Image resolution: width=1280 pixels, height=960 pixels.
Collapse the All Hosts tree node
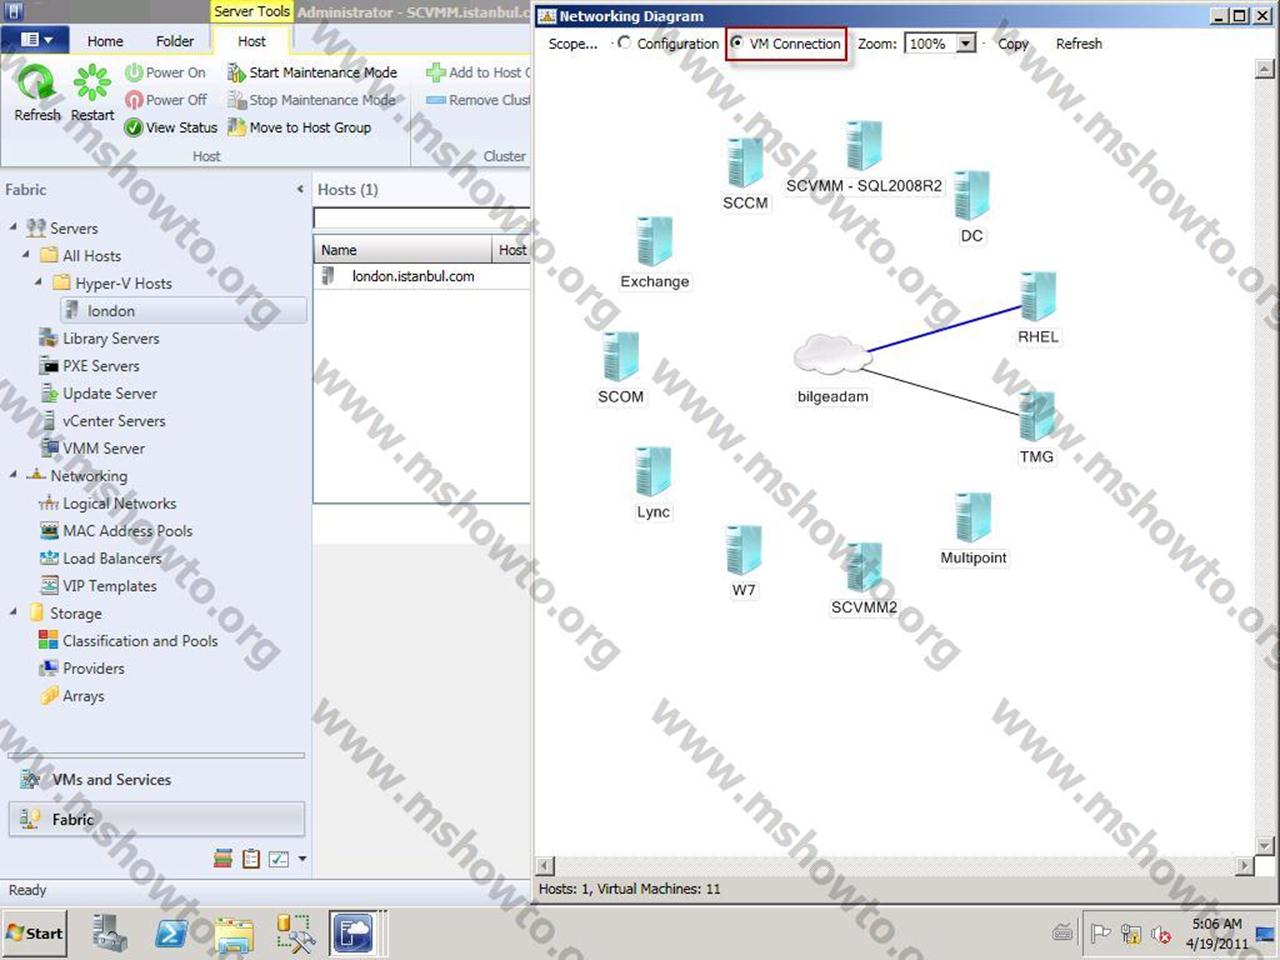pos(26,254)
